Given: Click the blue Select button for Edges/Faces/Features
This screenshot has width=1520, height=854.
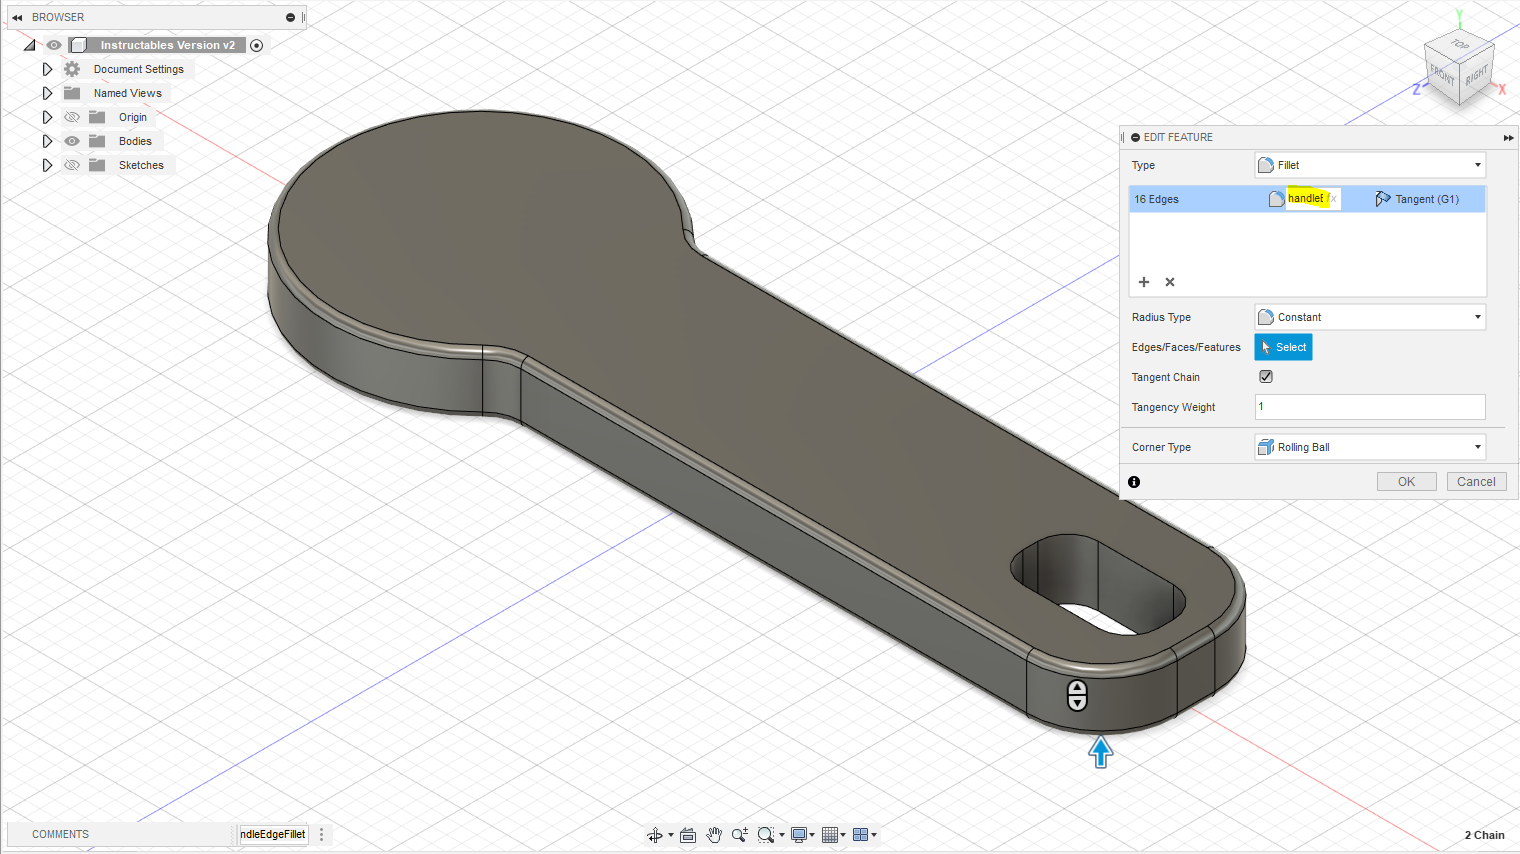Looking at the screenshot, I should (x=1283, y=347).
